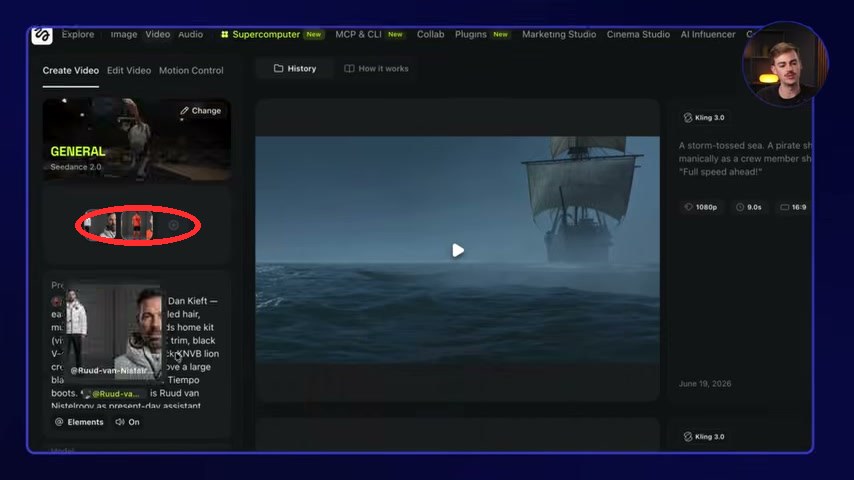The width and height of the screenshot is (854, 480).
Task: Open Plugins in the top navigation
Action: coord(471,34)
